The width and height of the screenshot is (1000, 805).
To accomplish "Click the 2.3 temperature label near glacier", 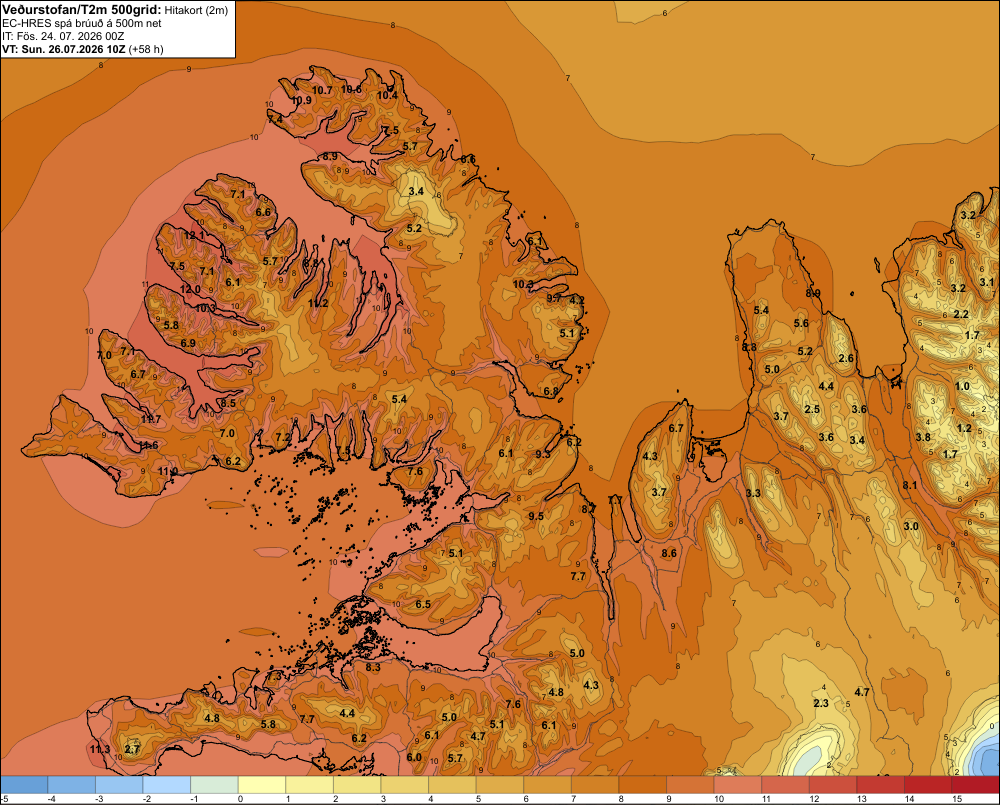I will coord(821,703).
